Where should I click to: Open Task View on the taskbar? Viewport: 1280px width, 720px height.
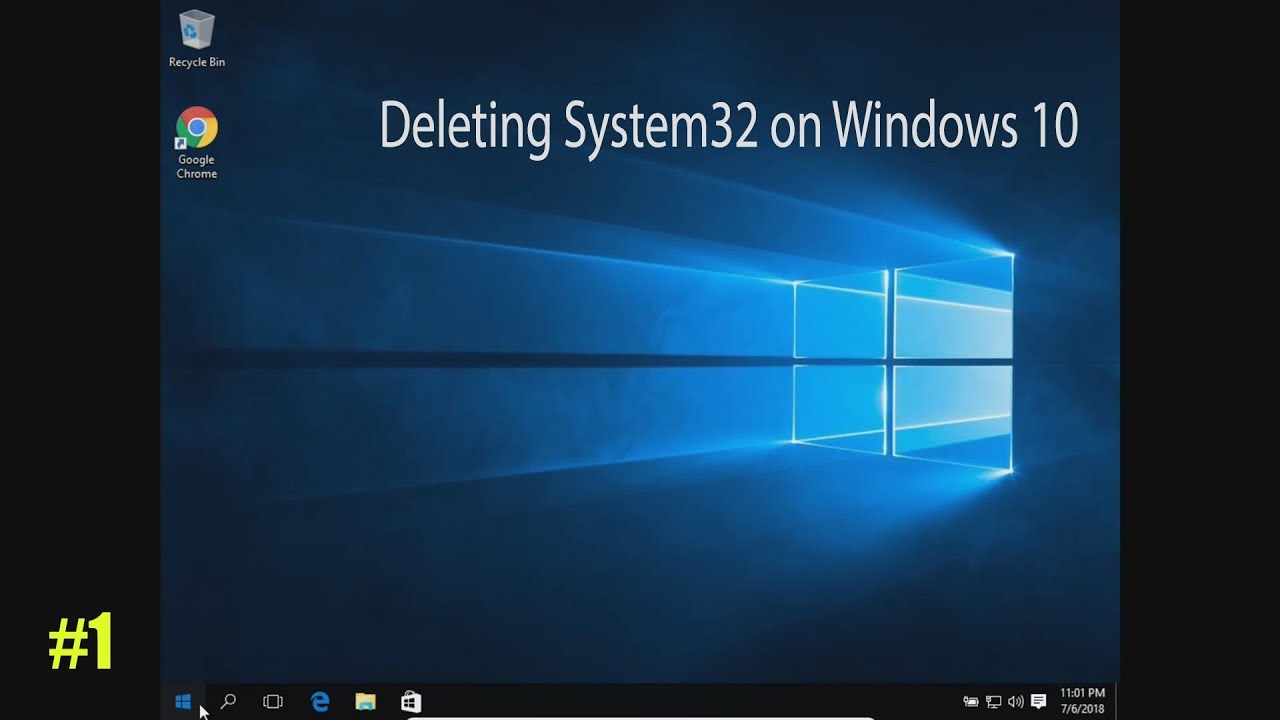[x=273, y=702]
